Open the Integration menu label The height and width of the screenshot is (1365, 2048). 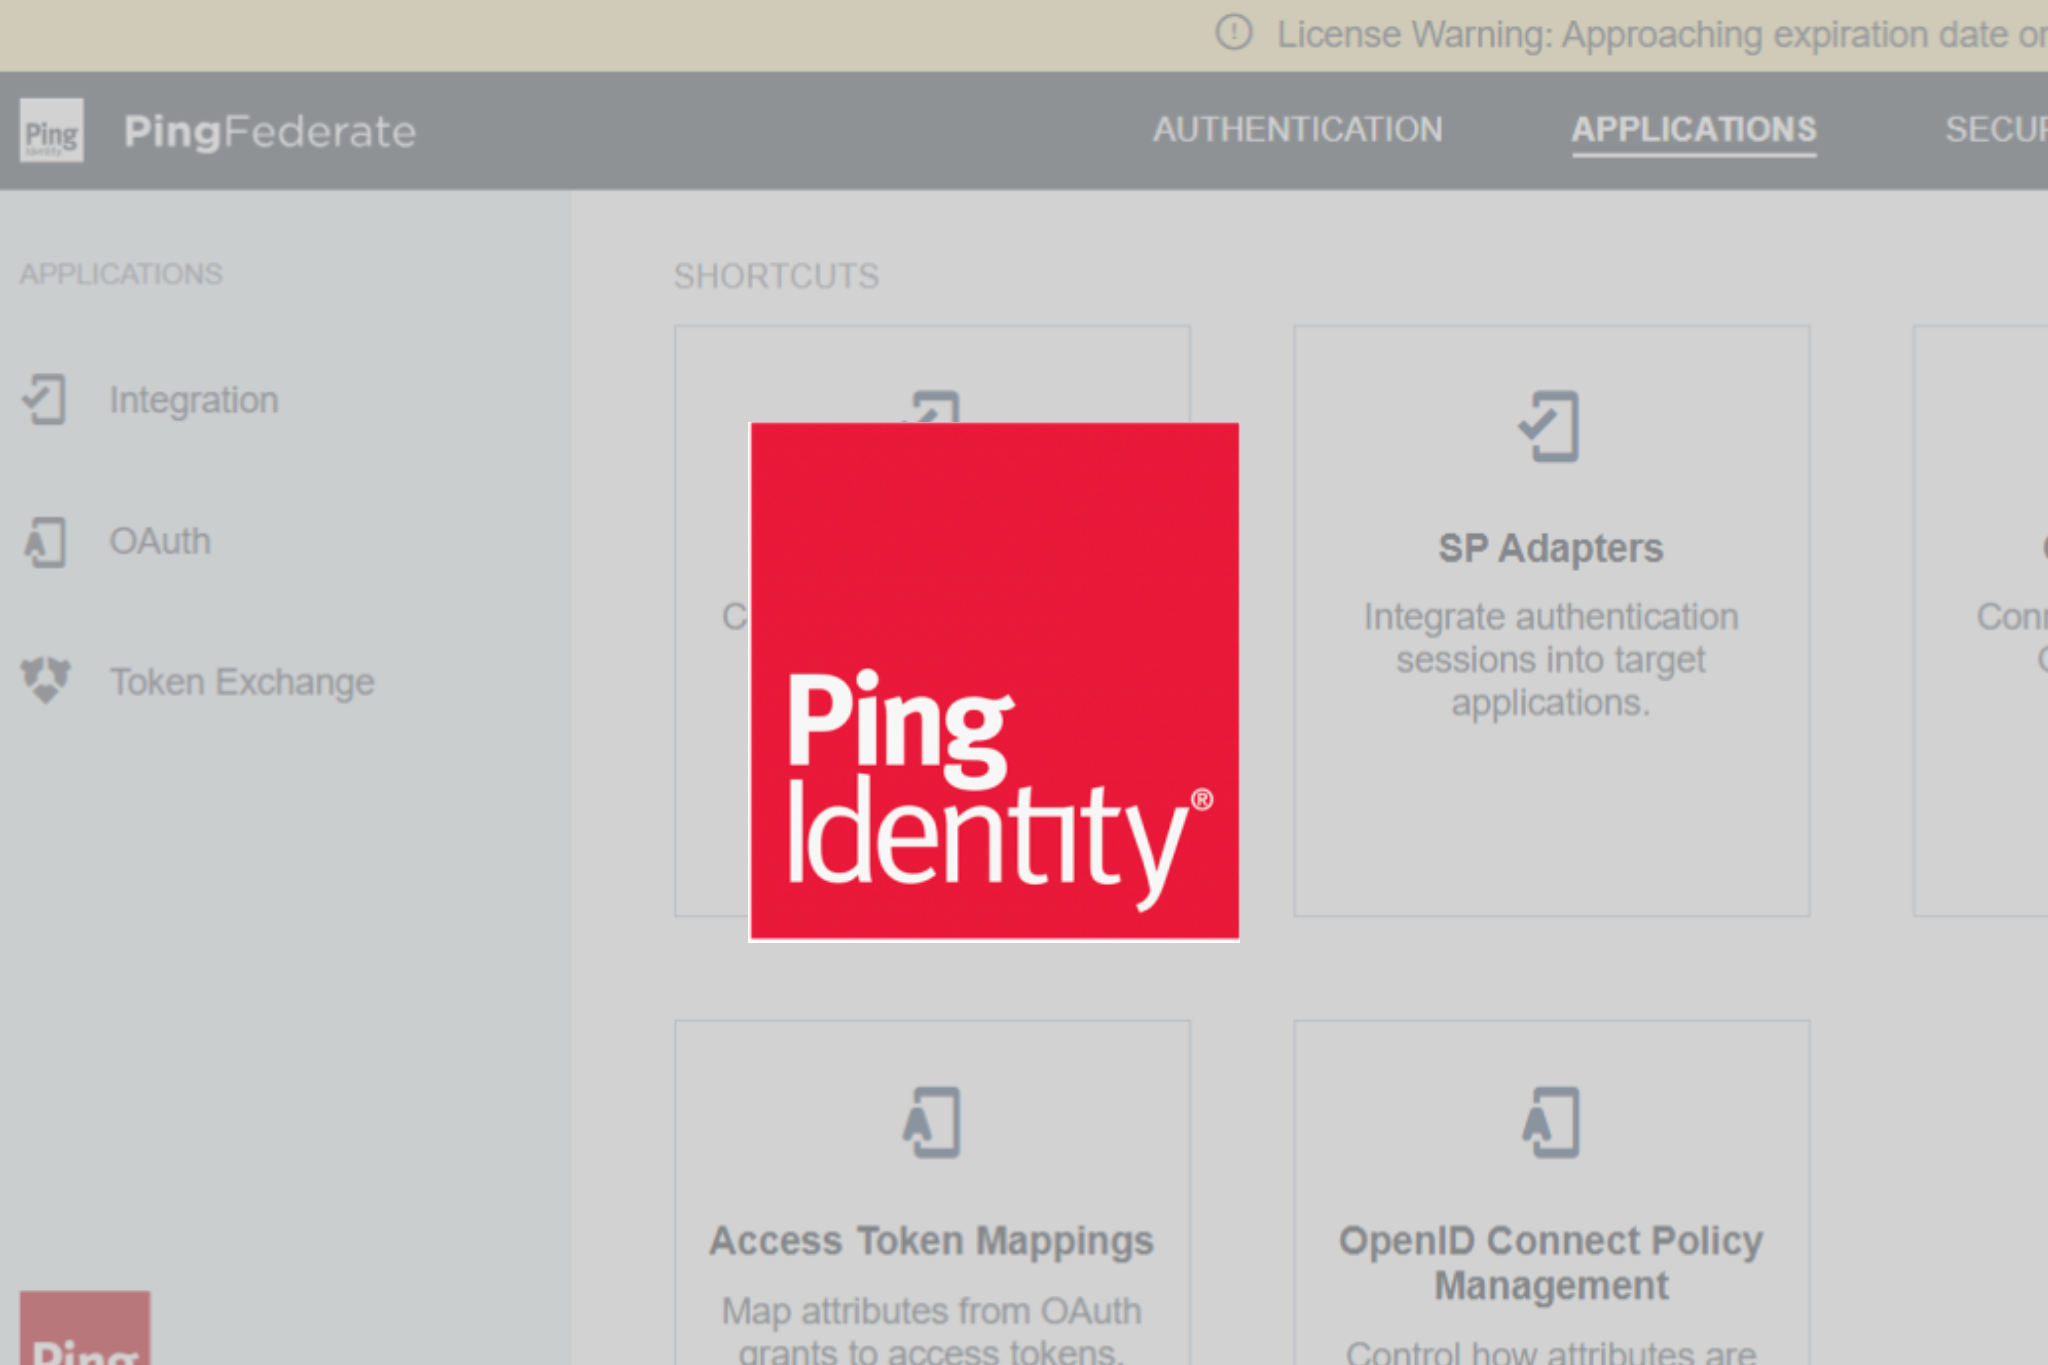(194, 400)
